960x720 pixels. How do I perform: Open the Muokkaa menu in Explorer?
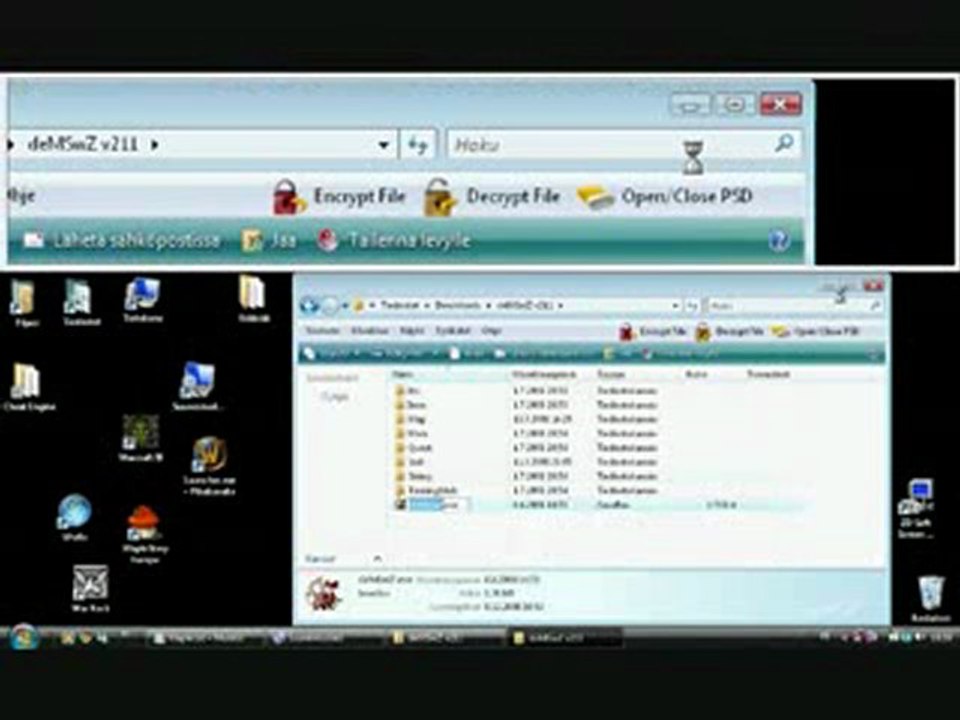coord(369,331)
